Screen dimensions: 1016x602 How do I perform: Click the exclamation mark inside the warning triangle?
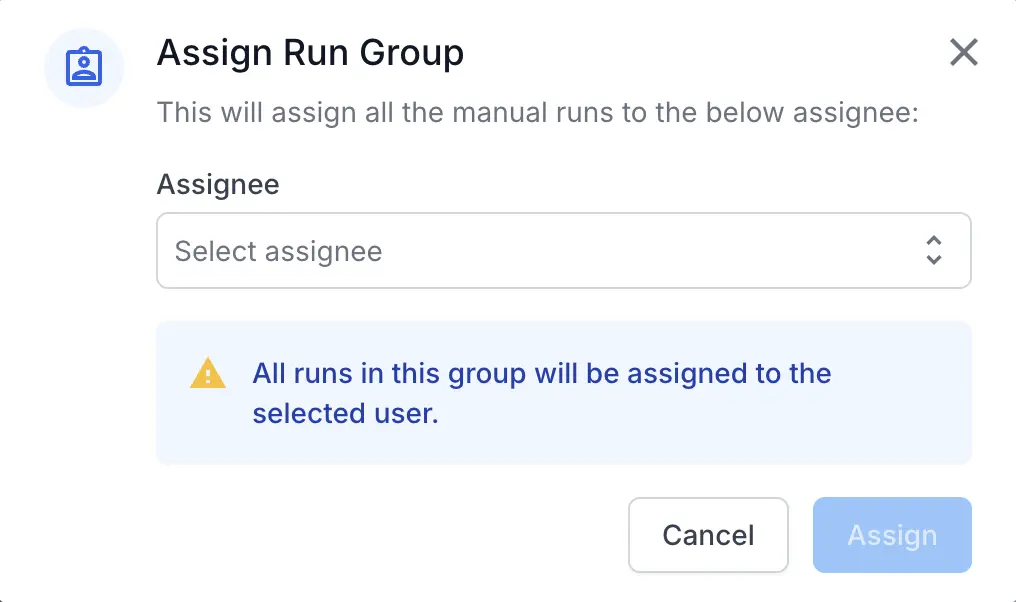point(207,377)
